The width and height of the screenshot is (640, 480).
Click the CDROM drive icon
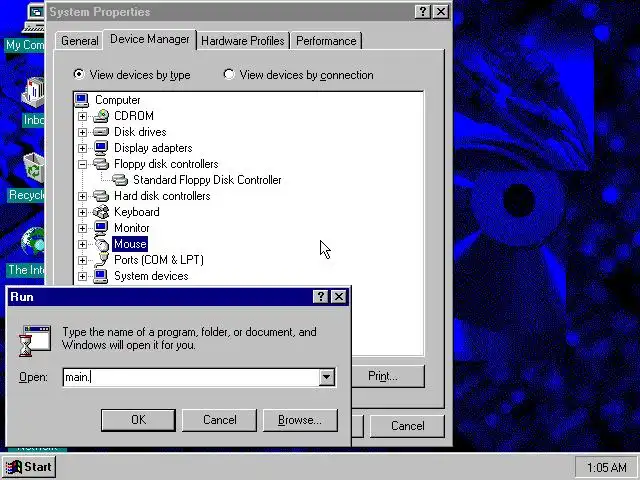tap(101, 116)
